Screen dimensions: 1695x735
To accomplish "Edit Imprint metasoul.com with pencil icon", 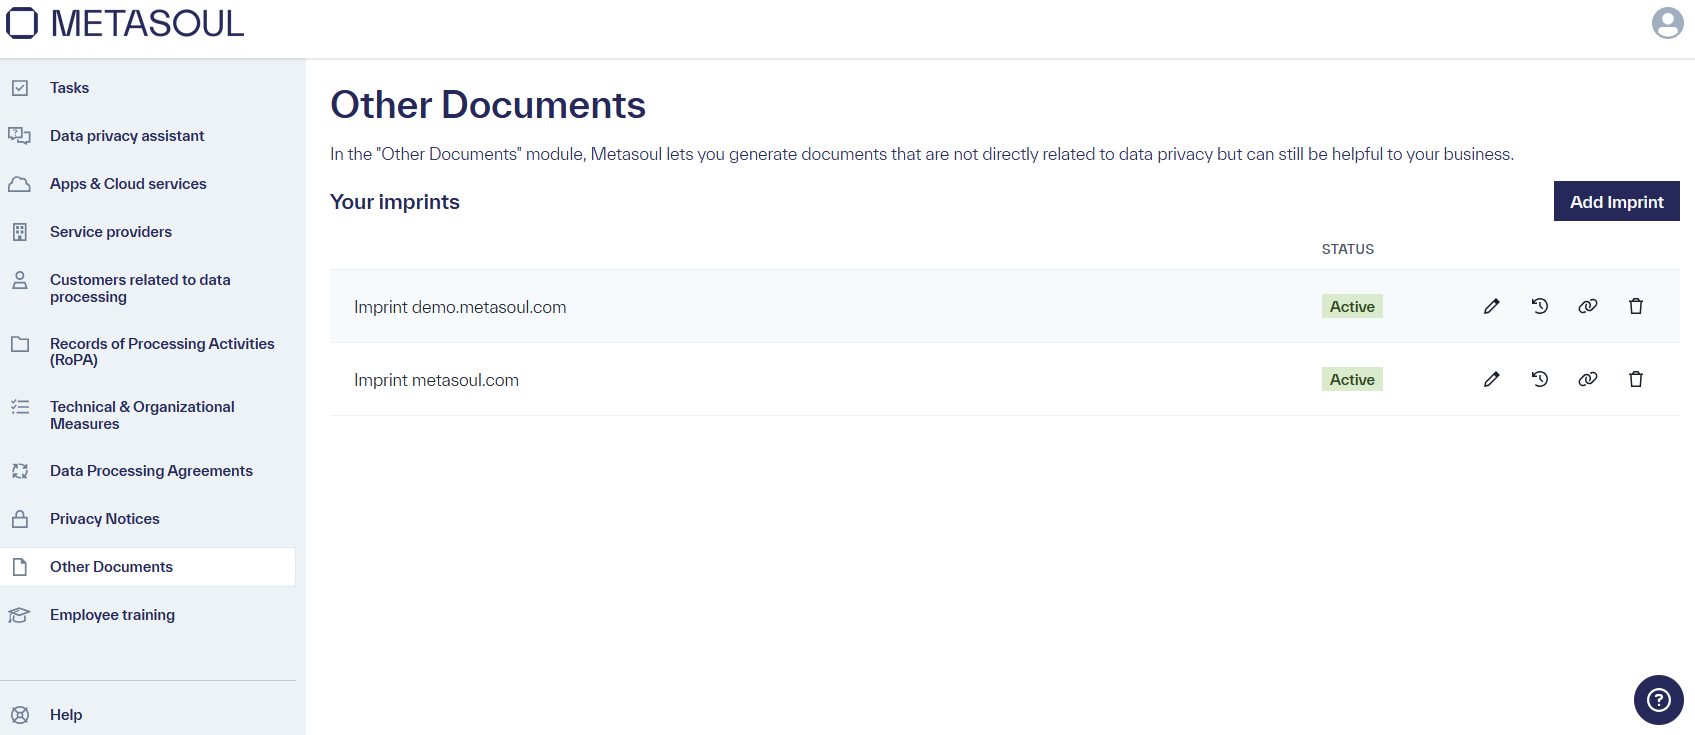I will pos(1492,379).
